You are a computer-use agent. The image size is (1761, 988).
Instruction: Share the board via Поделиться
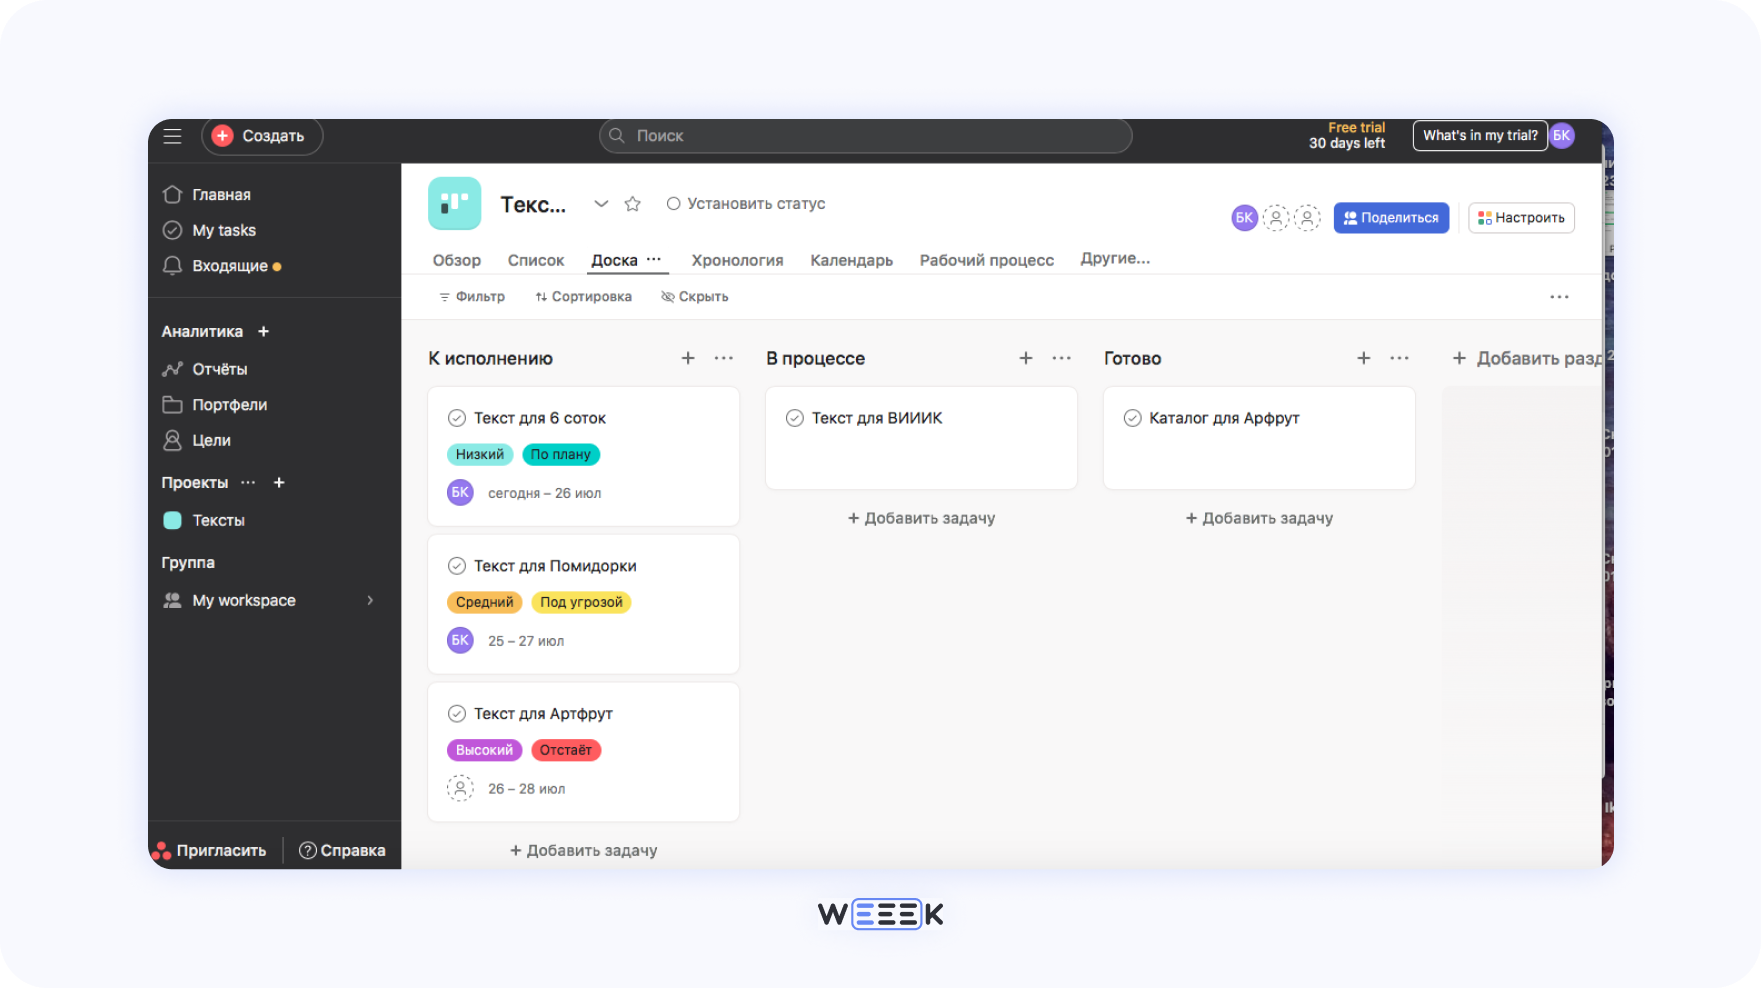pyautogui.click(x=1391, y=217)
